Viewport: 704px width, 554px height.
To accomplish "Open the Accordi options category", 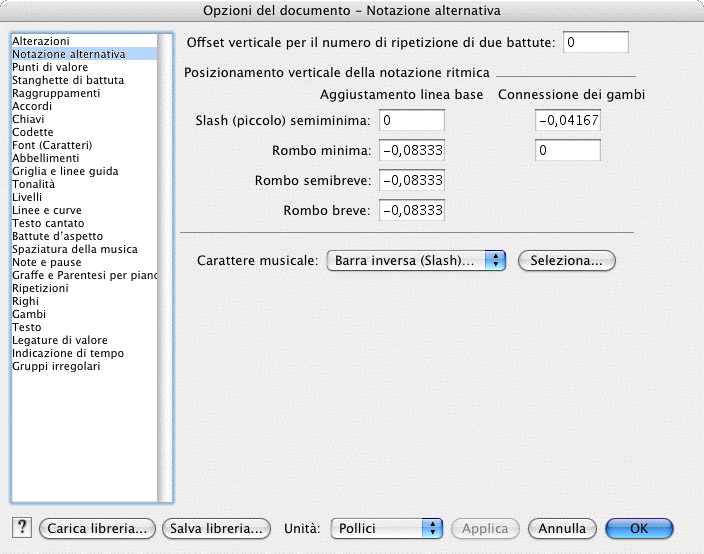I will [x=33, y=106].
